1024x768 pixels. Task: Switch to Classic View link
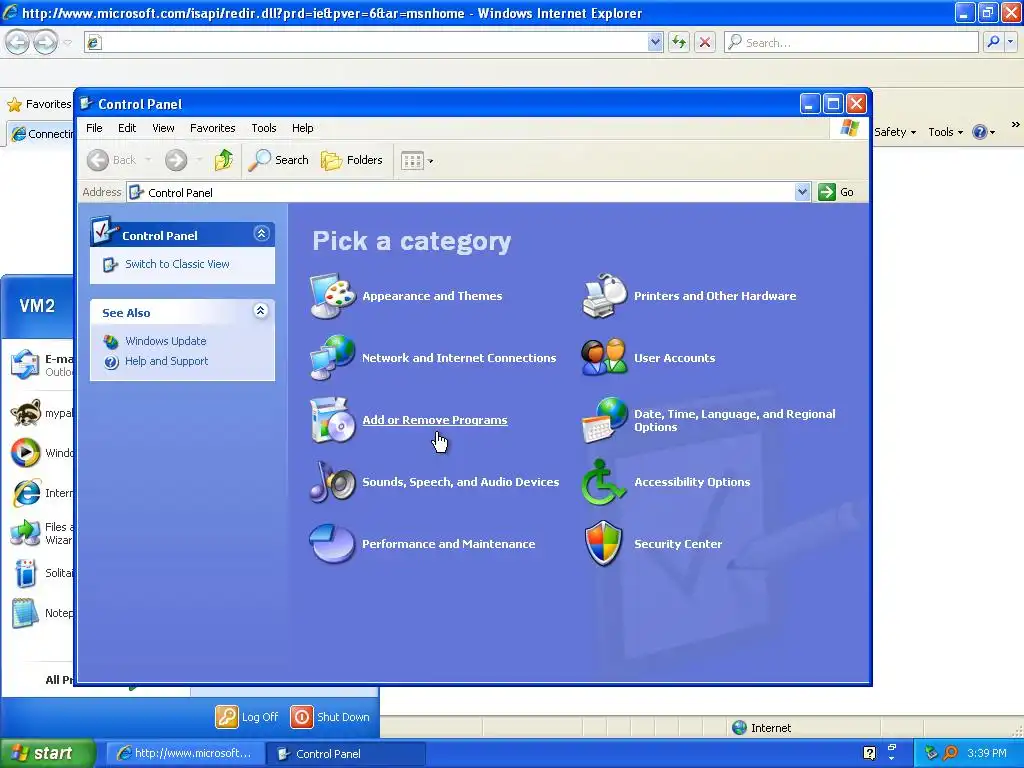[x=177, y=264]
